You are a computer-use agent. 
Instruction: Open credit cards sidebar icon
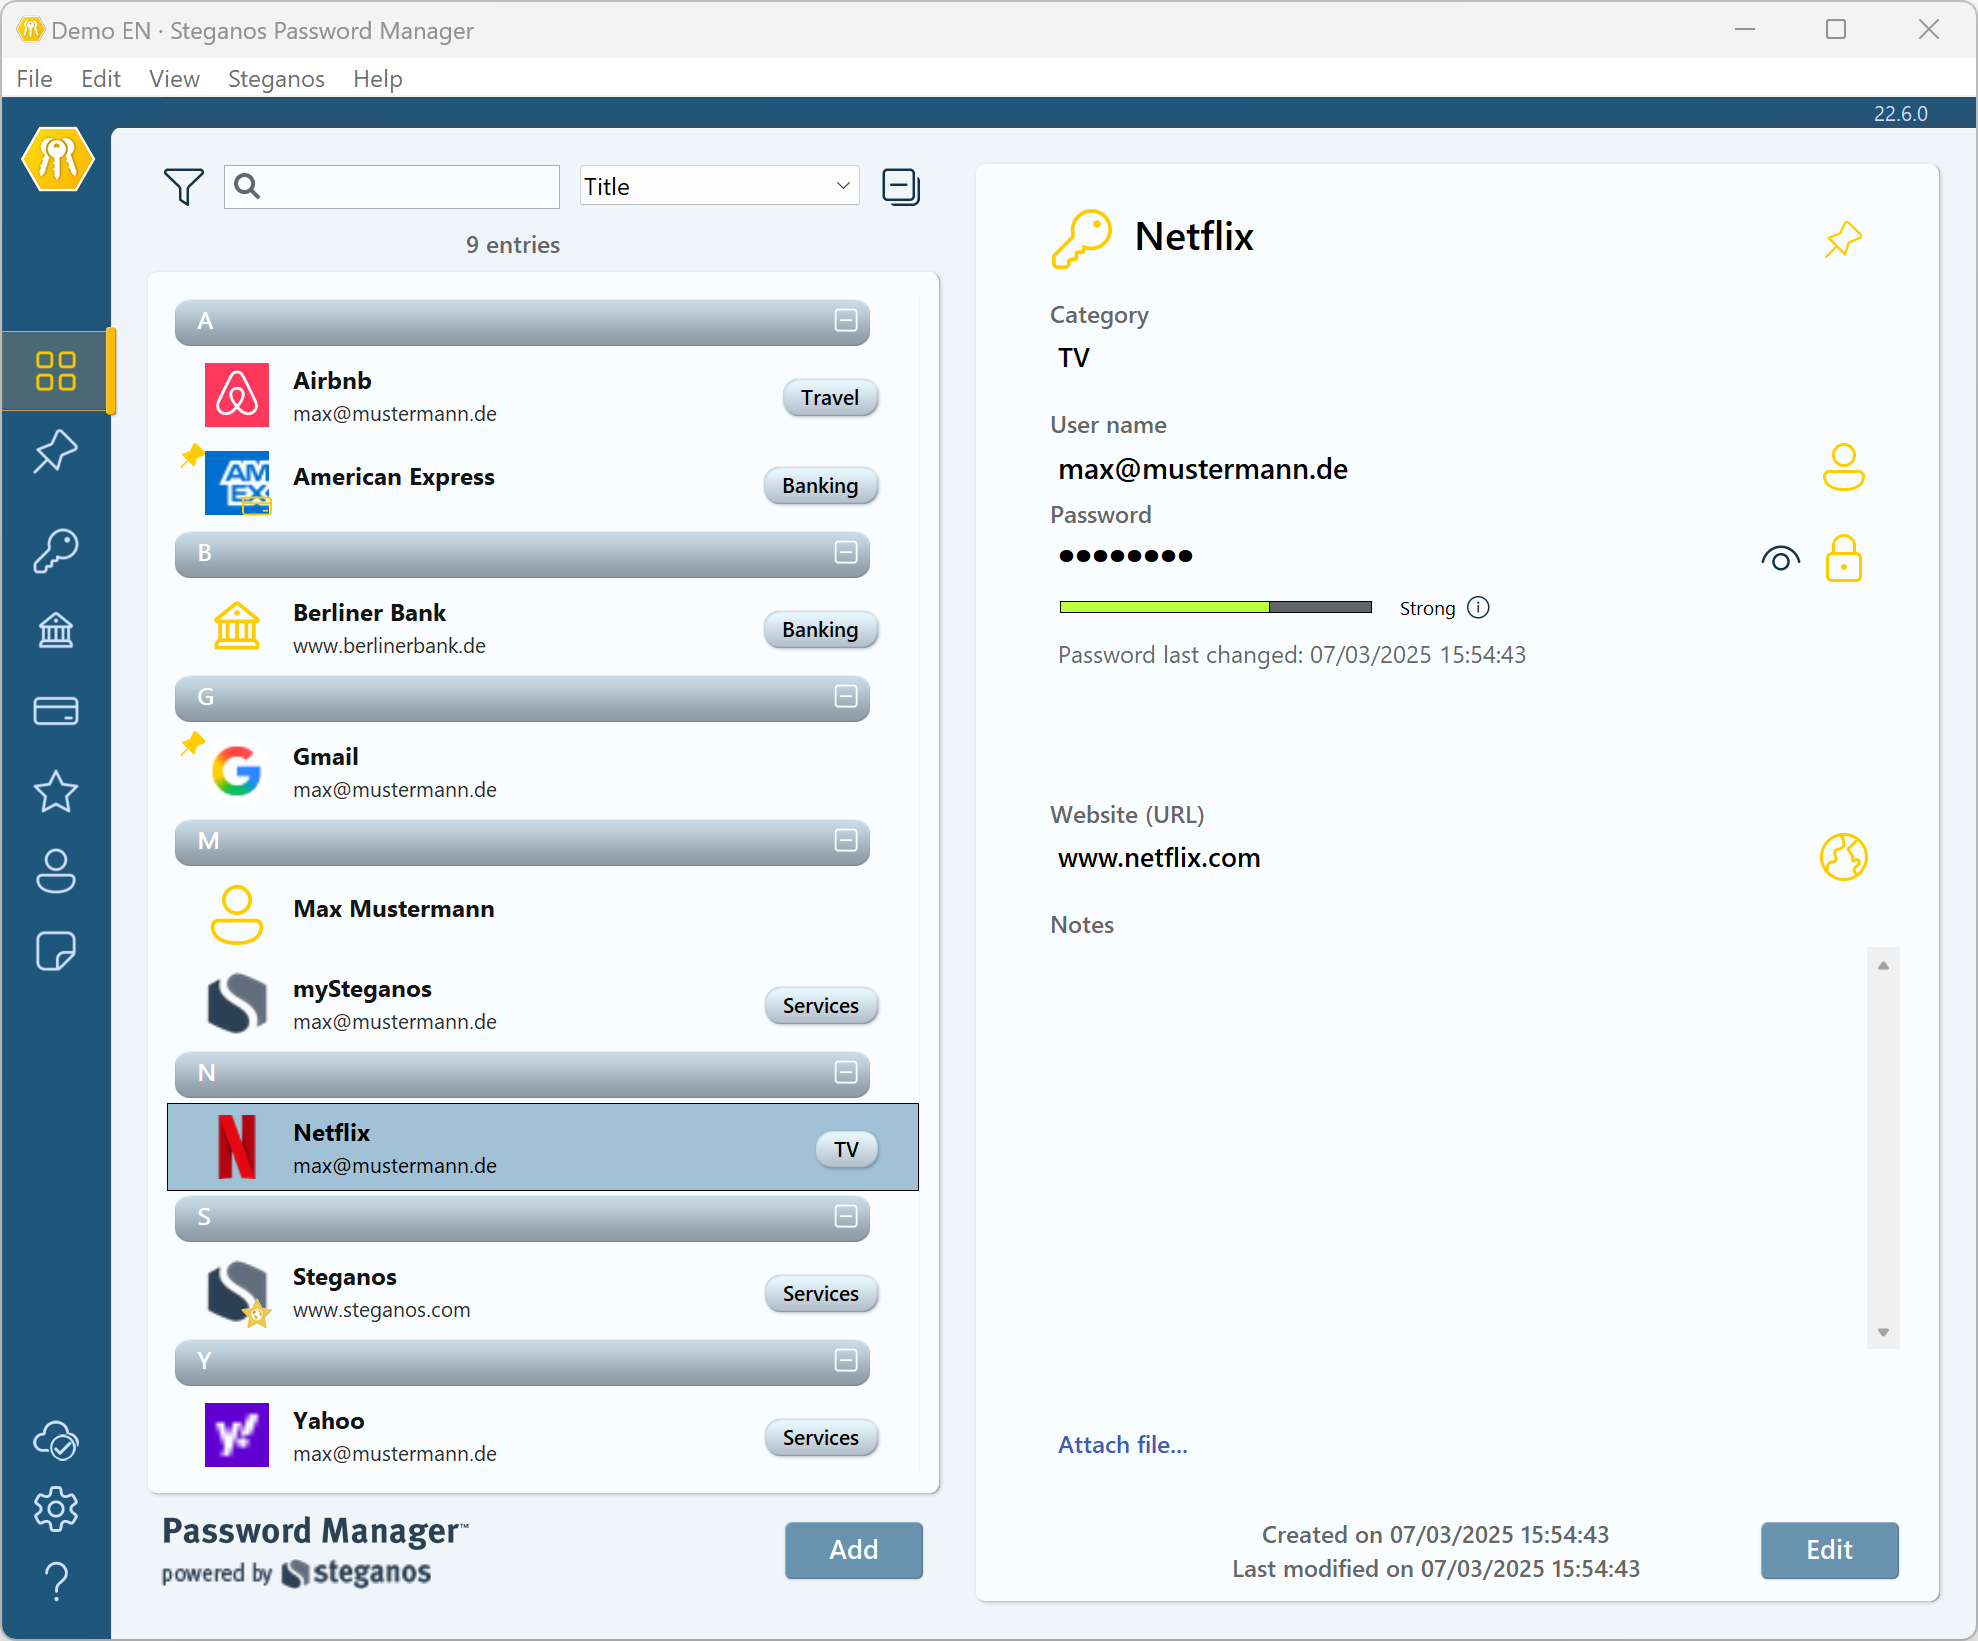56,711
